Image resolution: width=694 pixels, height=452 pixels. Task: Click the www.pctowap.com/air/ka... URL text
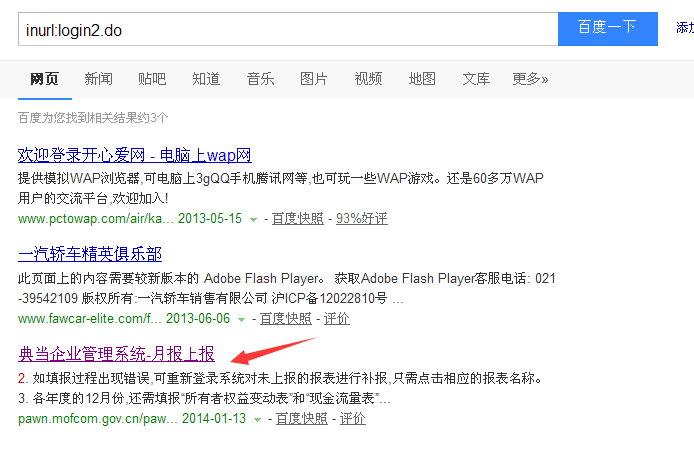pos(95,219)
